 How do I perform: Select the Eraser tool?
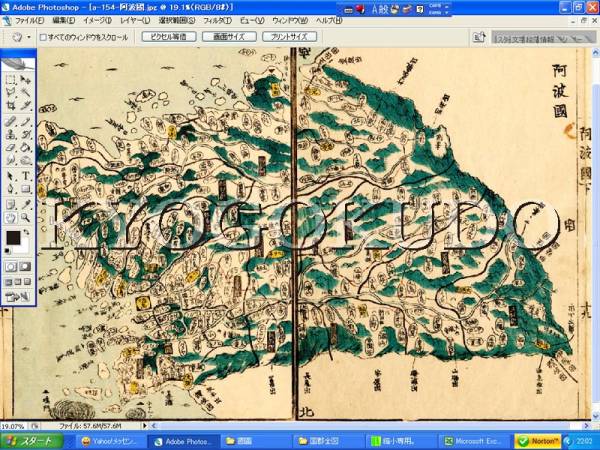tap(11, 147)
